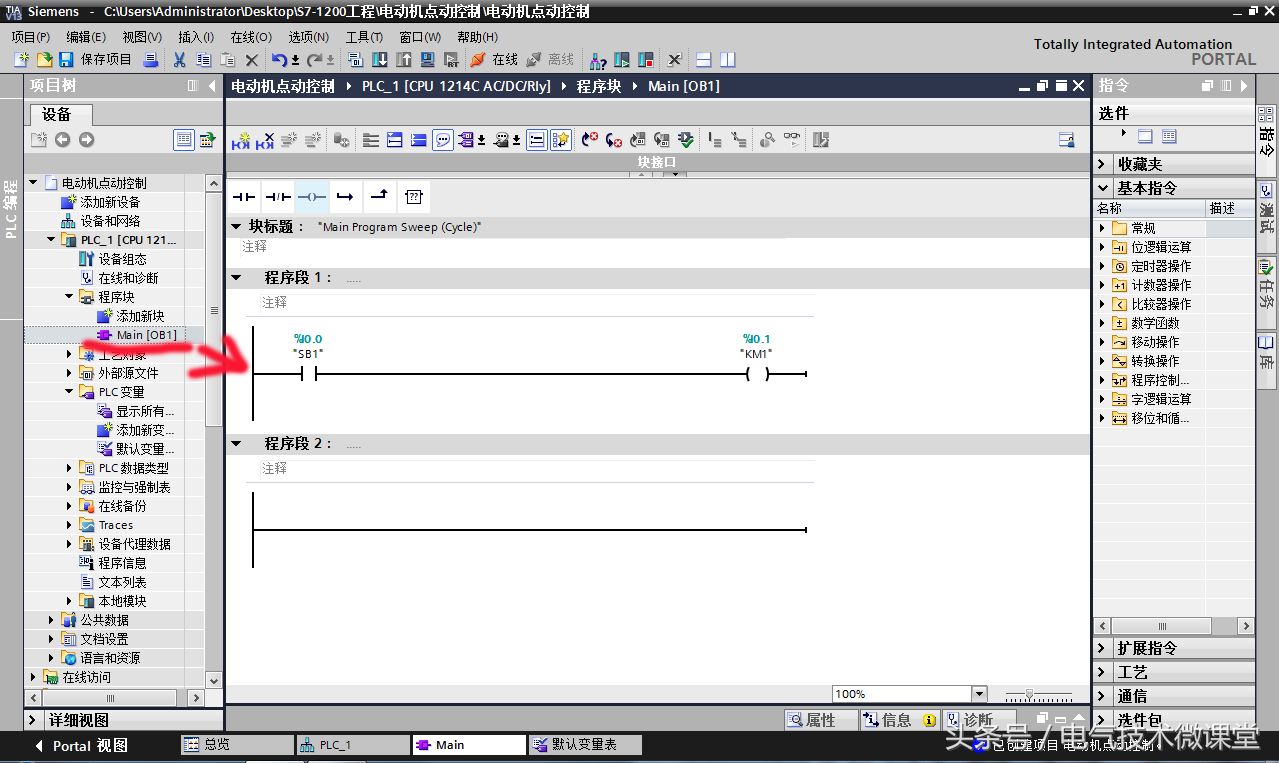Click the delete network icon
This screenshot has width=1279, height=763.
click(x=265, y=140)
